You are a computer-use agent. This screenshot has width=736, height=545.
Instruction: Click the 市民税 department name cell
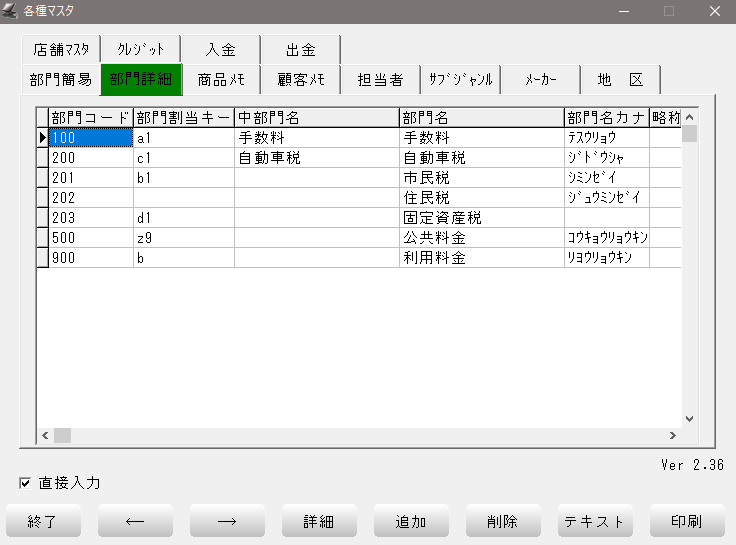coord(481,178)
